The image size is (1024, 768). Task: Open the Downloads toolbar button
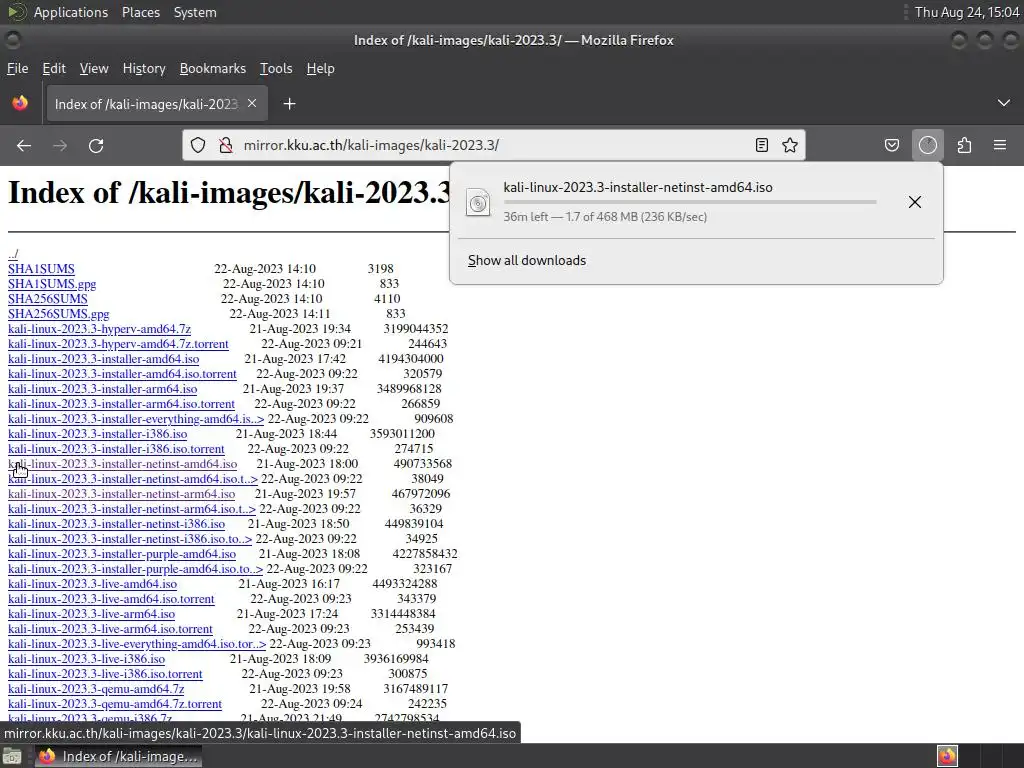pos(928,145)
